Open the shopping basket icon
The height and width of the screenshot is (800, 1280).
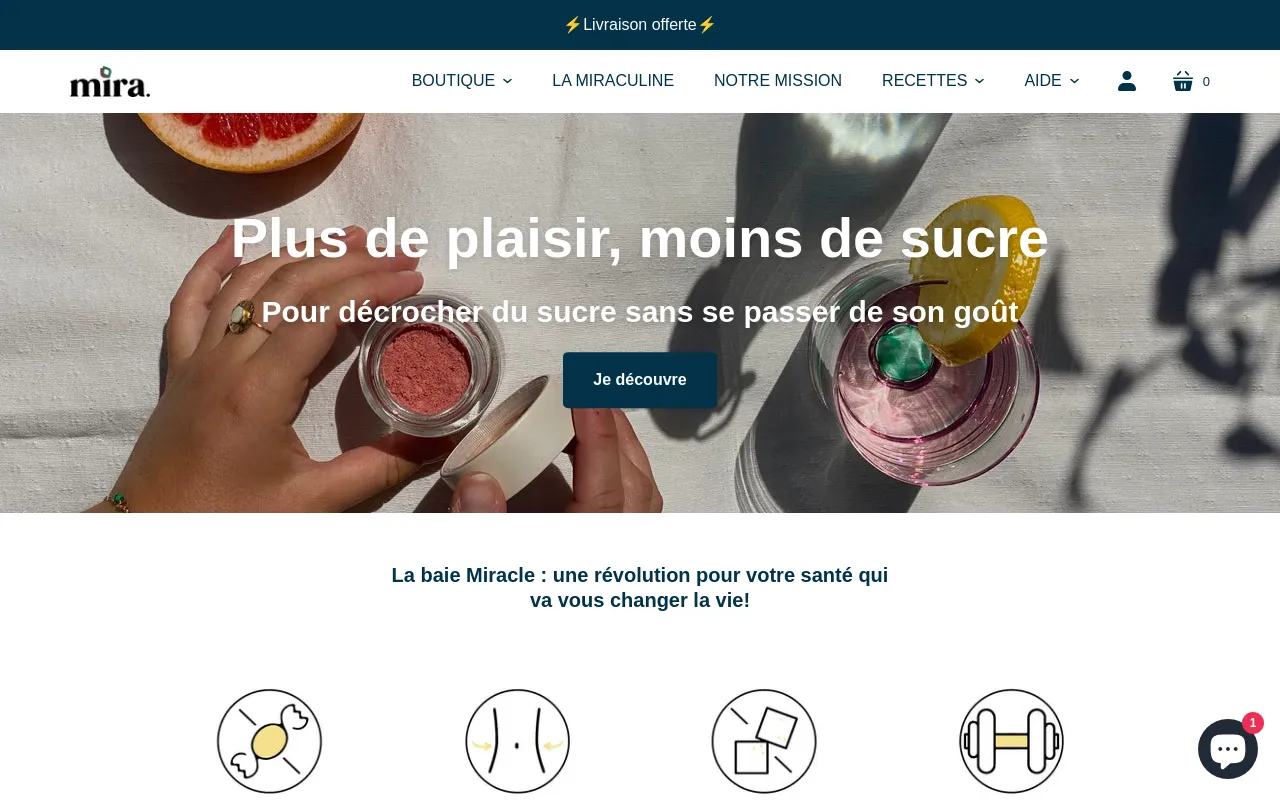pos(1183,81)
